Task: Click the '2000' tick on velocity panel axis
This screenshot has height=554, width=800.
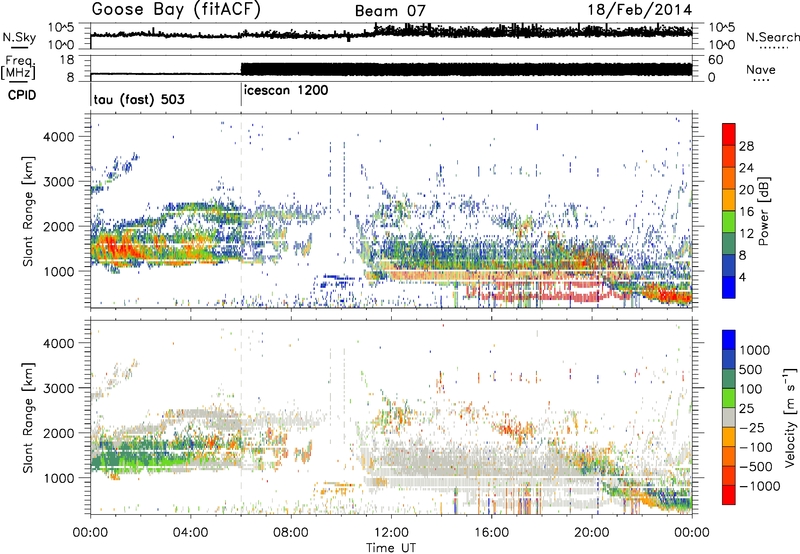Action: [x=58, y=433]
